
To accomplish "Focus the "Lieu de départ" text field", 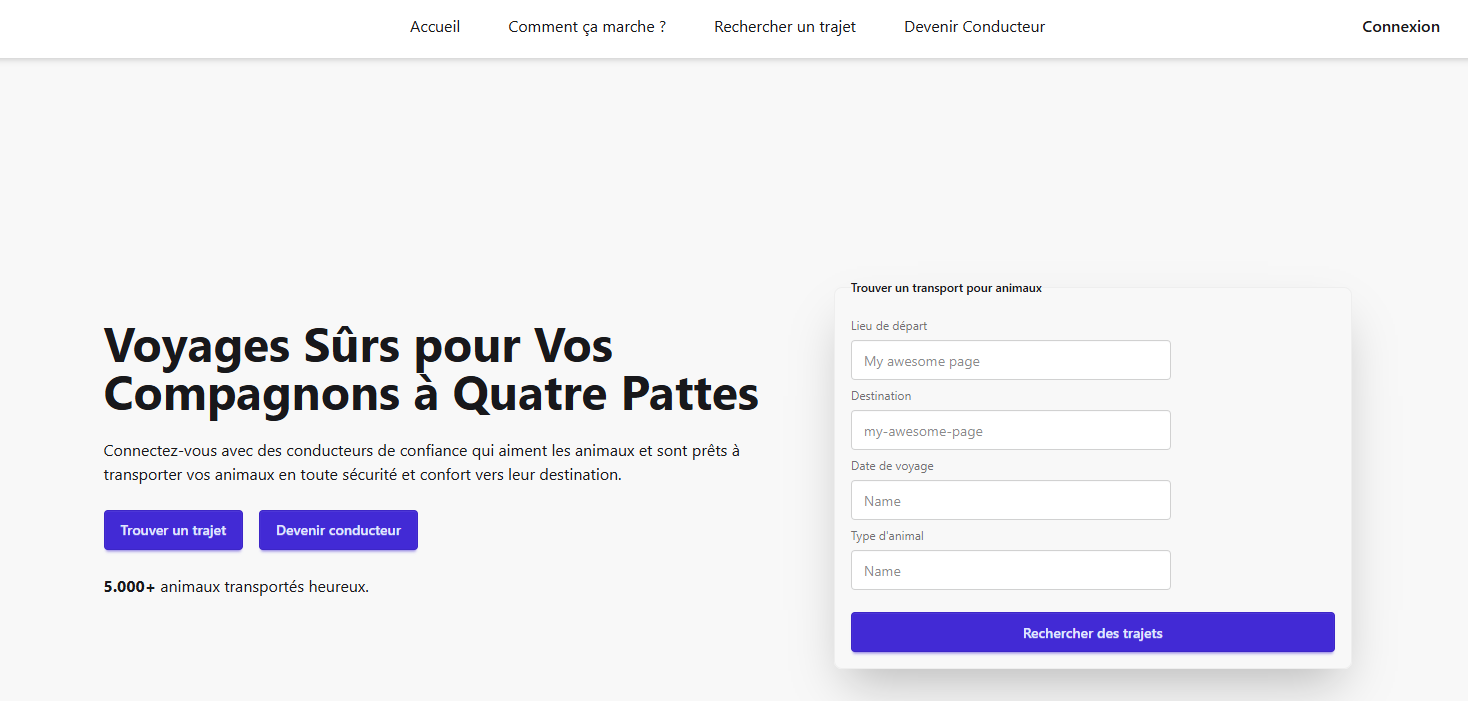I will pyautogui.click(x=1010, y=361).
